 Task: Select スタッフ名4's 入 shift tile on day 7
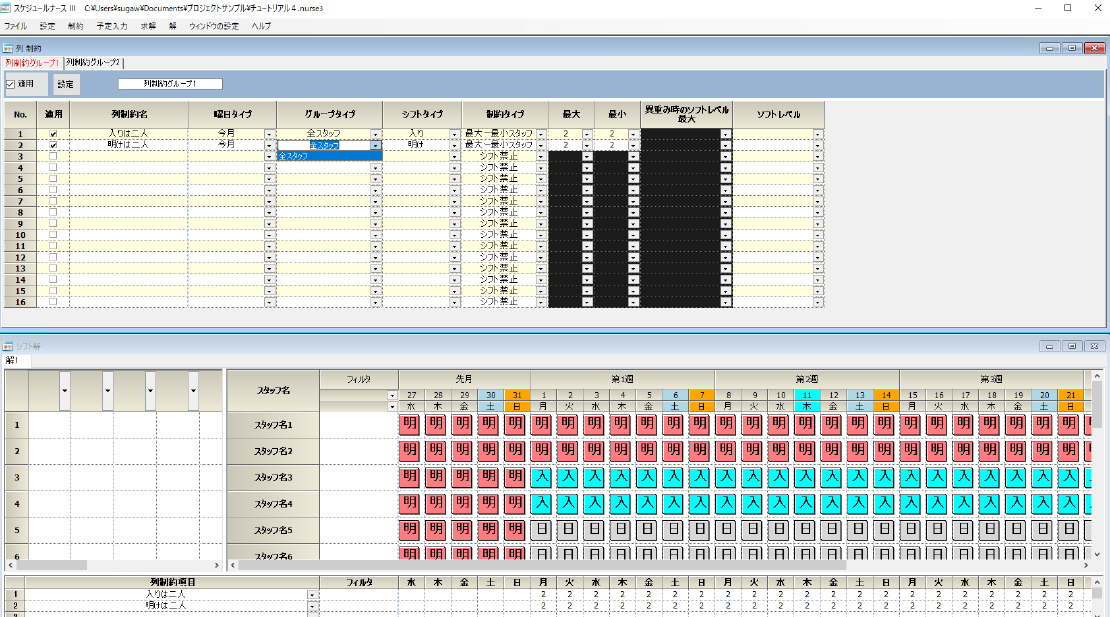pyautogui.click(x=700, y=504)
